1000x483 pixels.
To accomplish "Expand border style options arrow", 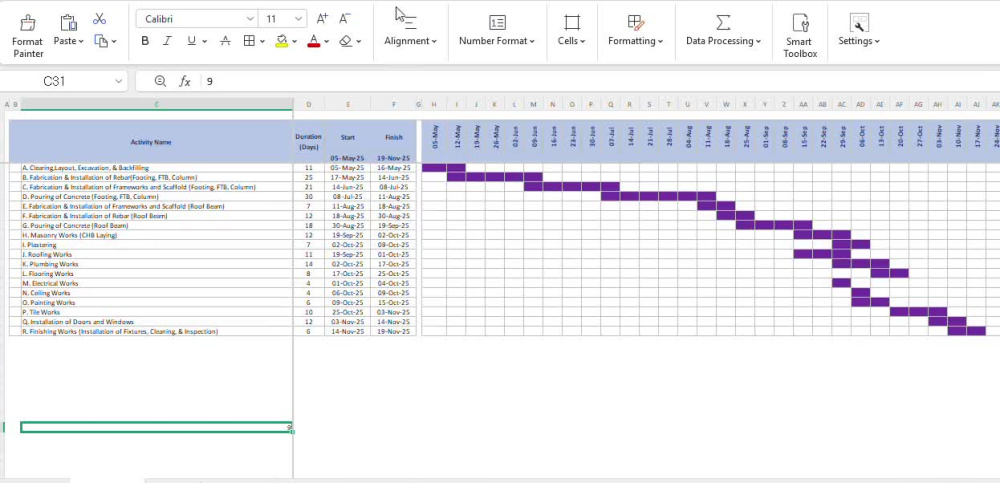I will point(263,41).
